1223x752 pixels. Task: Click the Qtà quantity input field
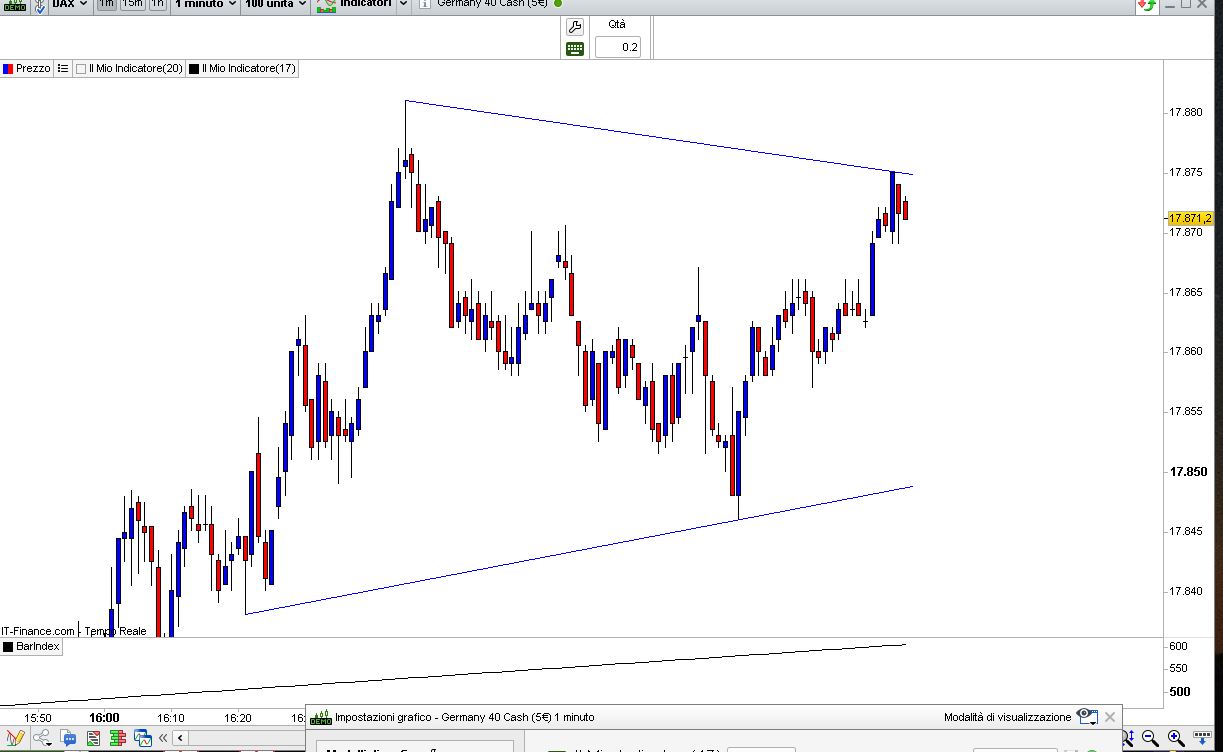pyautogui.click(x=618, y=47)
